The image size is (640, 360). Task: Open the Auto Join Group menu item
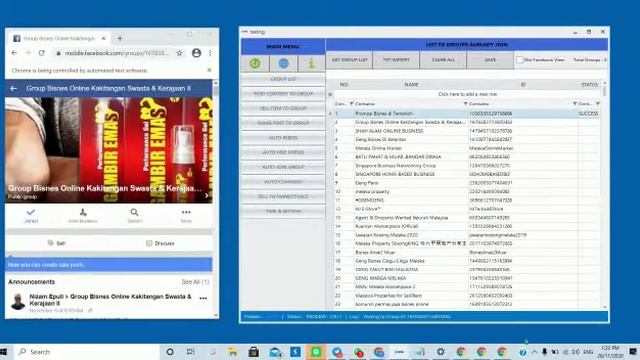pos(283,167)
